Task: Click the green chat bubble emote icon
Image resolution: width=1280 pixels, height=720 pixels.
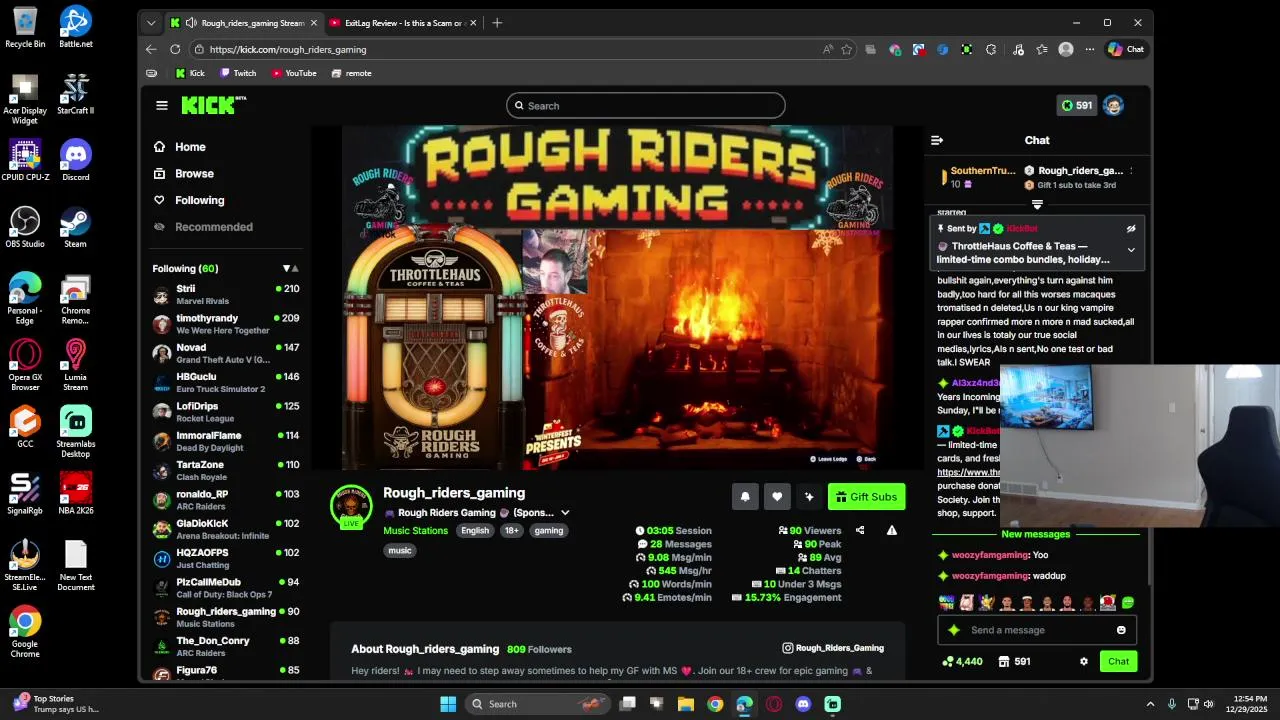Action: [1128, 603]
